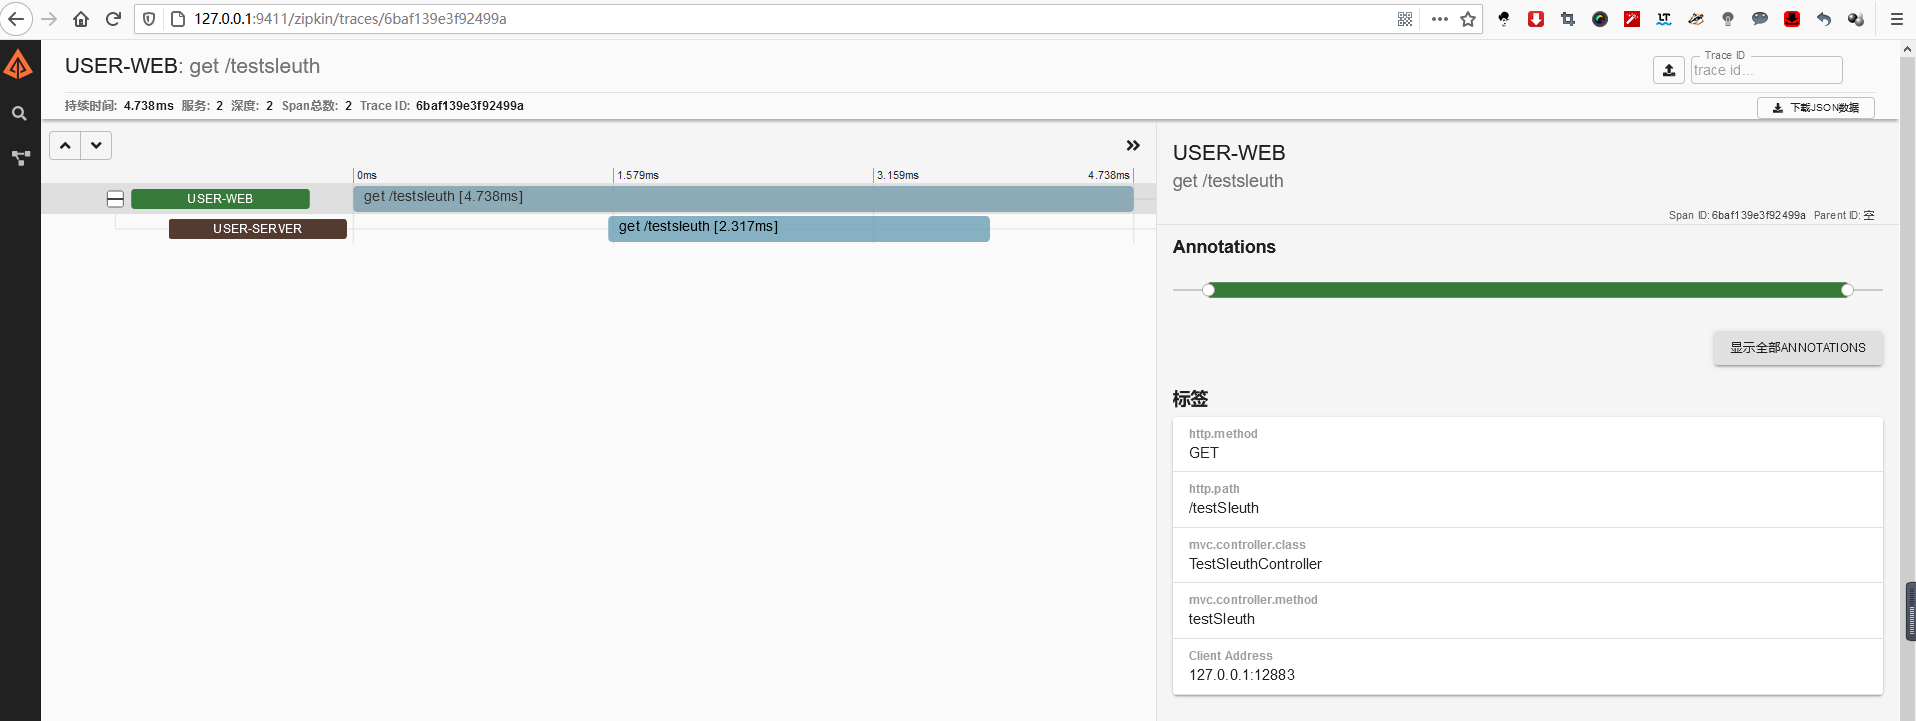This screenshot has height=721, width=1916.
Task: Collapse detail panel with double chevron
Action: click(x=1133, y=146)
